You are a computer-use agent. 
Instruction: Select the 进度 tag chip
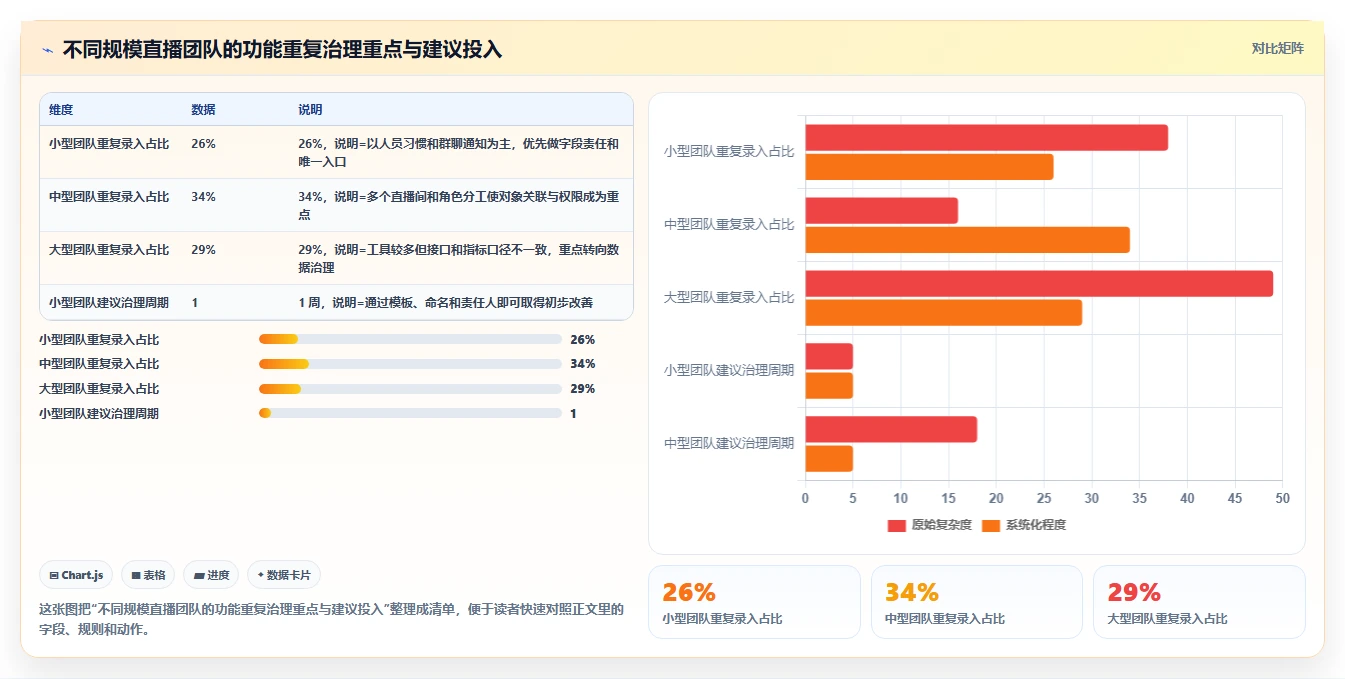coord(211,575)
